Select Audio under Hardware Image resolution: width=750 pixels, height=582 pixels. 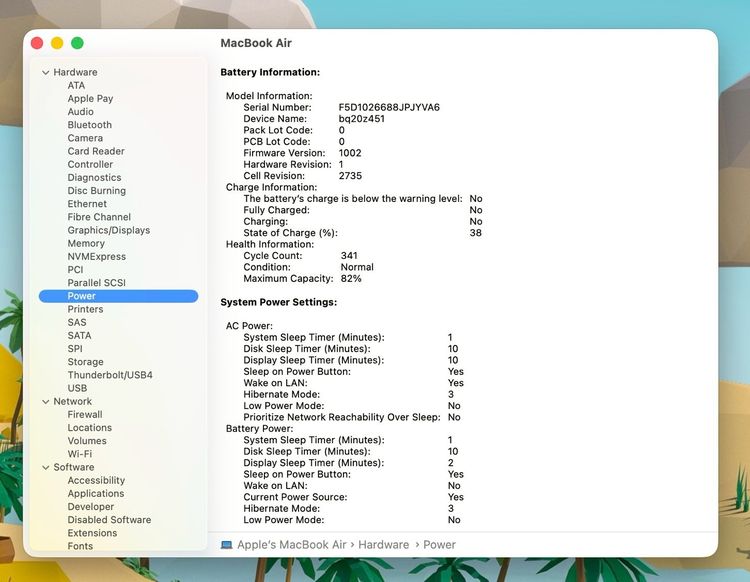80,111
